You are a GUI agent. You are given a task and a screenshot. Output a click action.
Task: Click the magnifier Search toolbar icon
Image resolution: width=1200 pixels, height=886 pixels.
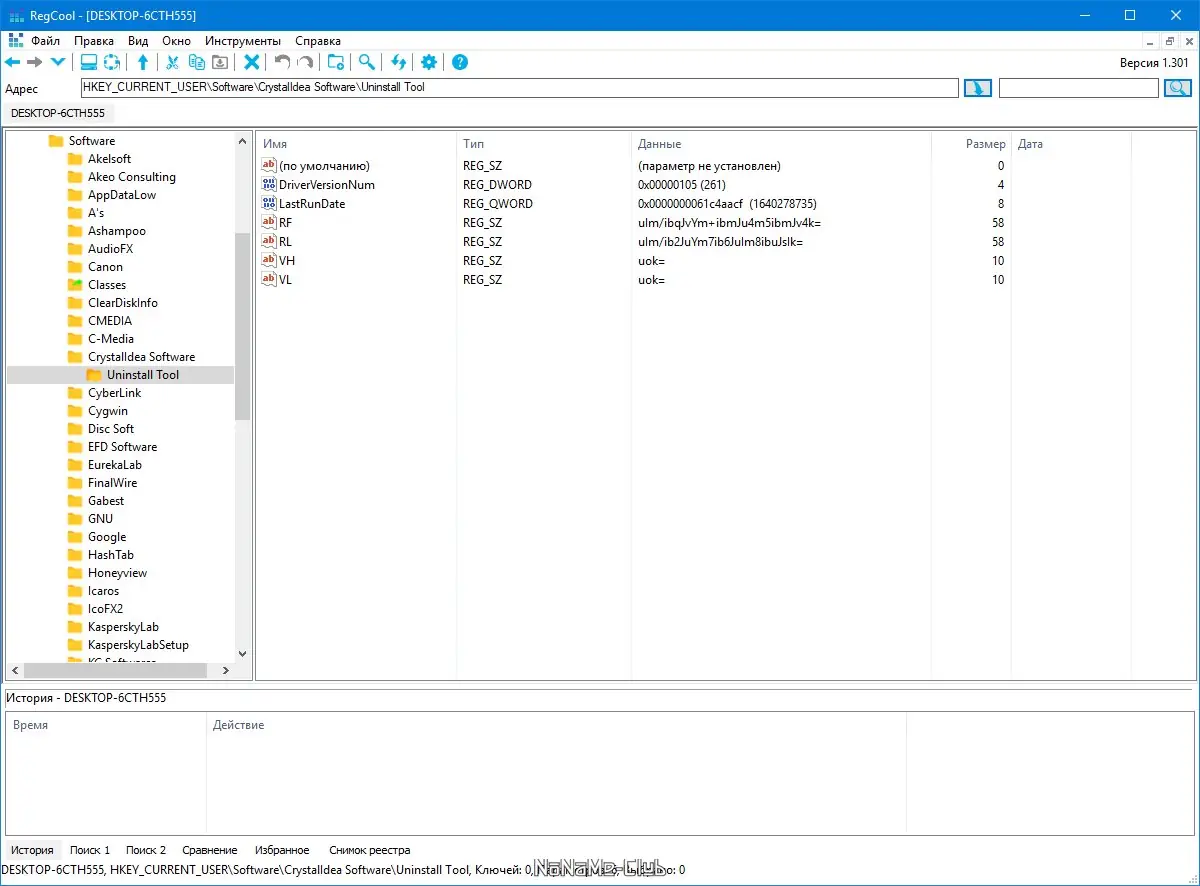pos(367,62)
